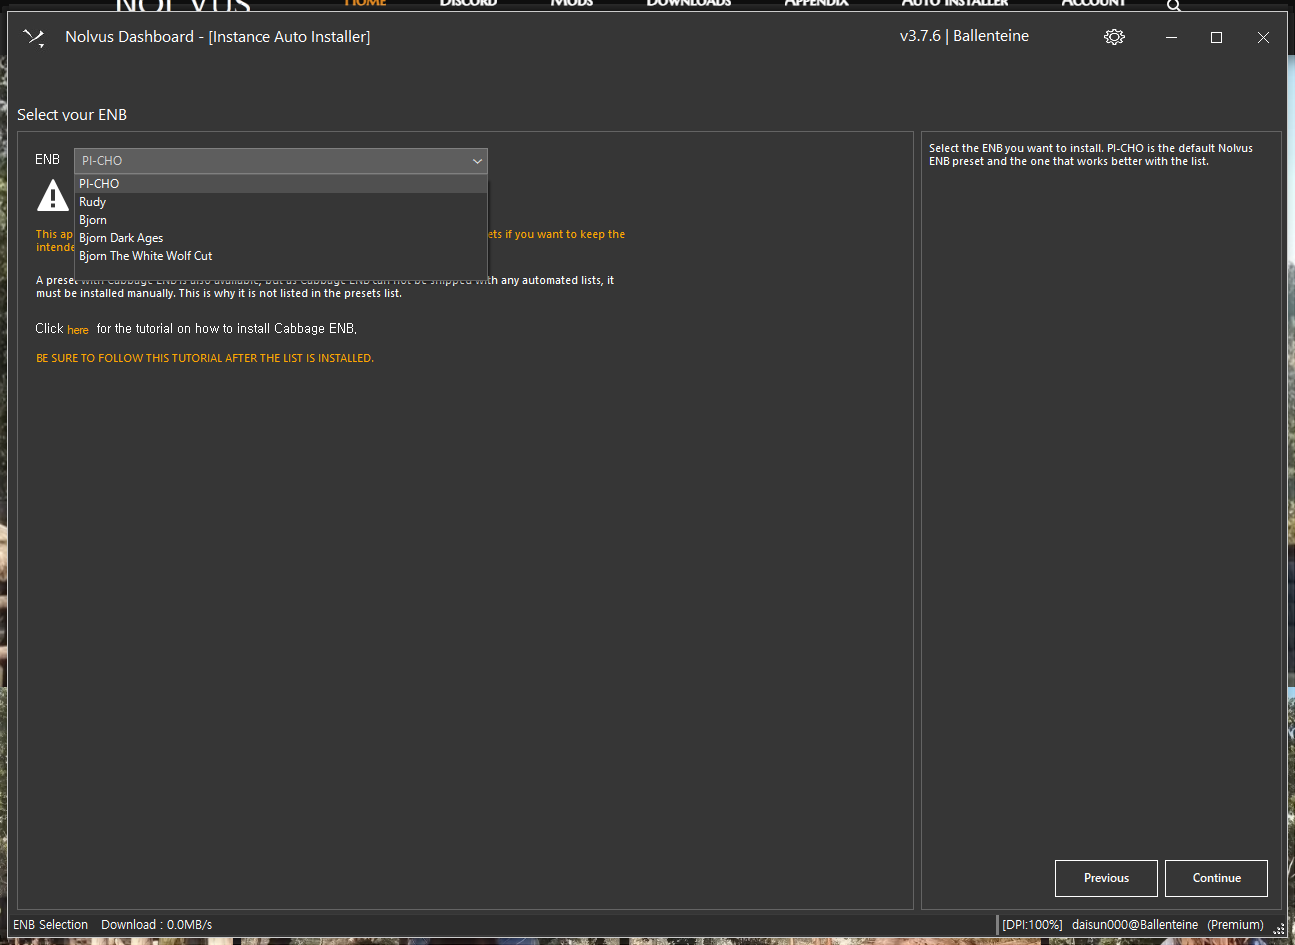This screenshot has height=945, width=1295.
Task: Choose Bjorn Dark Ages preset
Action: click(x=281, y=238)
